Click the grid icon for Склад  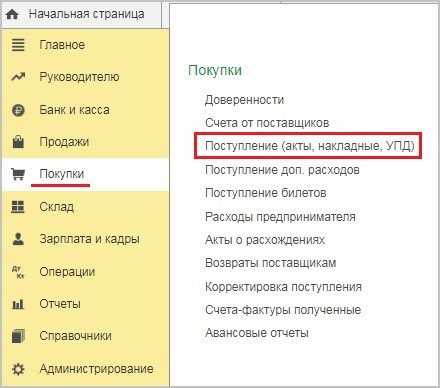tap(18, 207)
